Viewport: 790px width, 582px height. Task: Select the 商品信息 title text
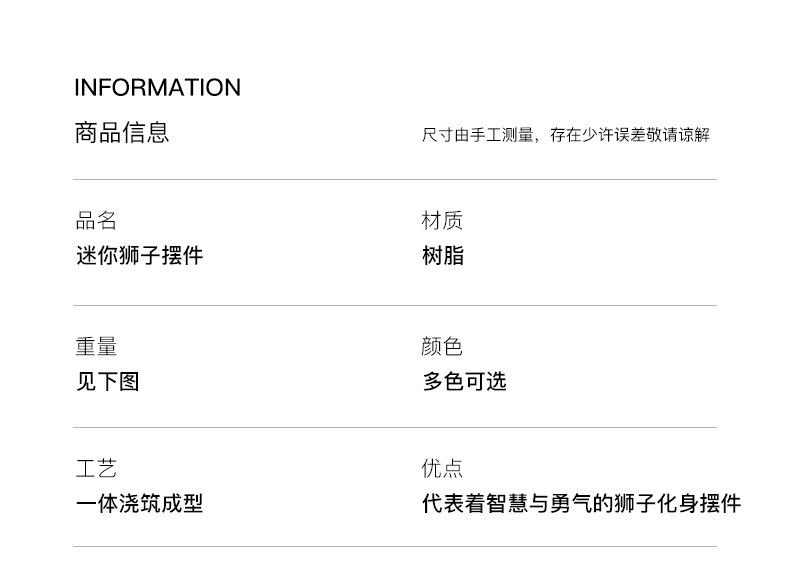click(x=122, y=133)
